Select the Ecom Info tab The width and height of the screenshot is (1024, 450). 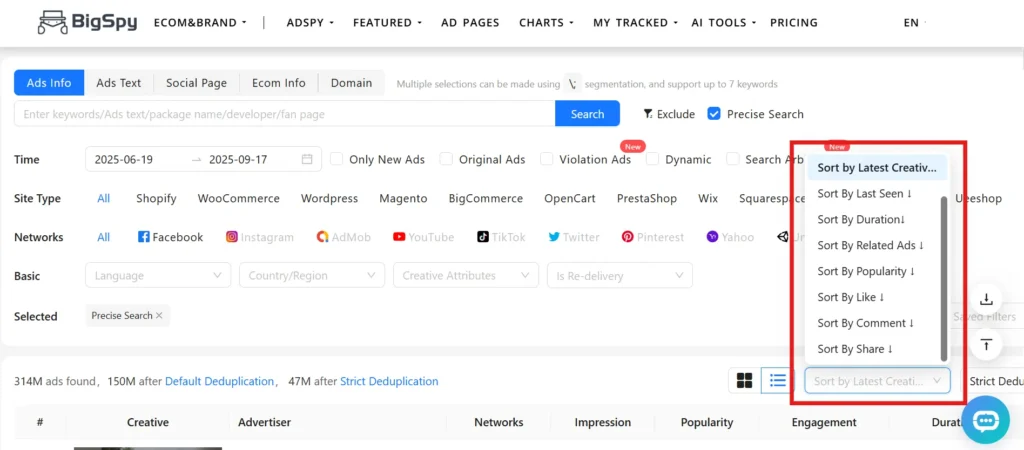(x=279, y=83)
